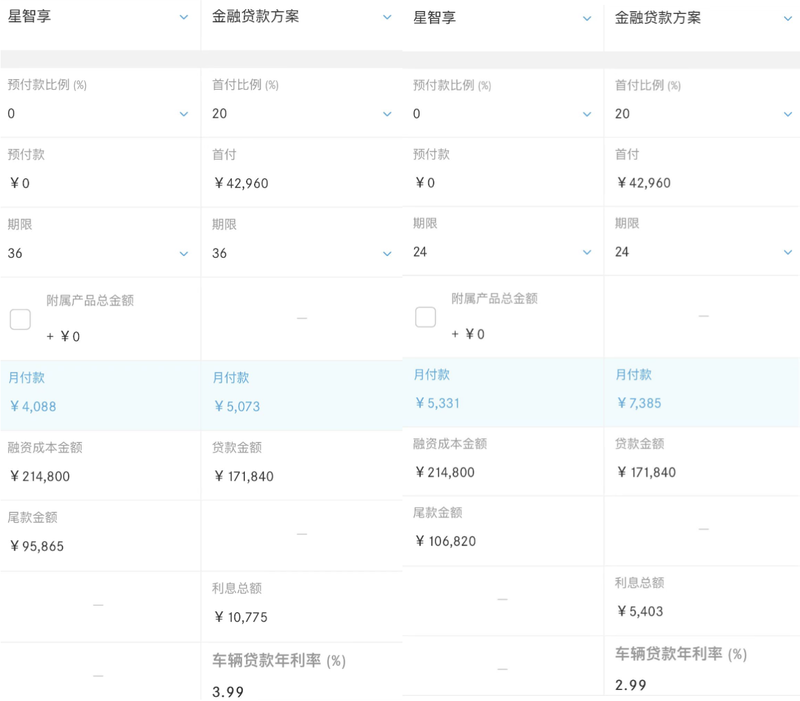Image resolution: width=800 pixels, height=701 pixels.
Task: Check 附属产品总金额 checkbox in the 24-month panel
Action: tap(425, 317)
